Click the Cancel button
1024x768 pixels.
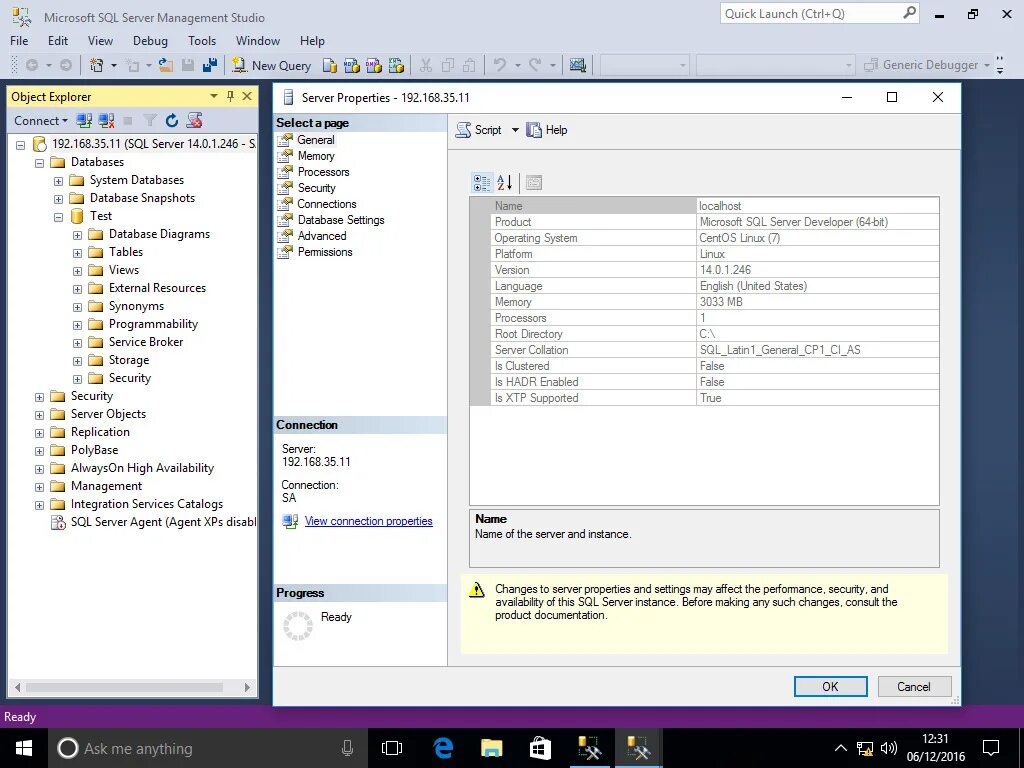(x=914, y=686)
